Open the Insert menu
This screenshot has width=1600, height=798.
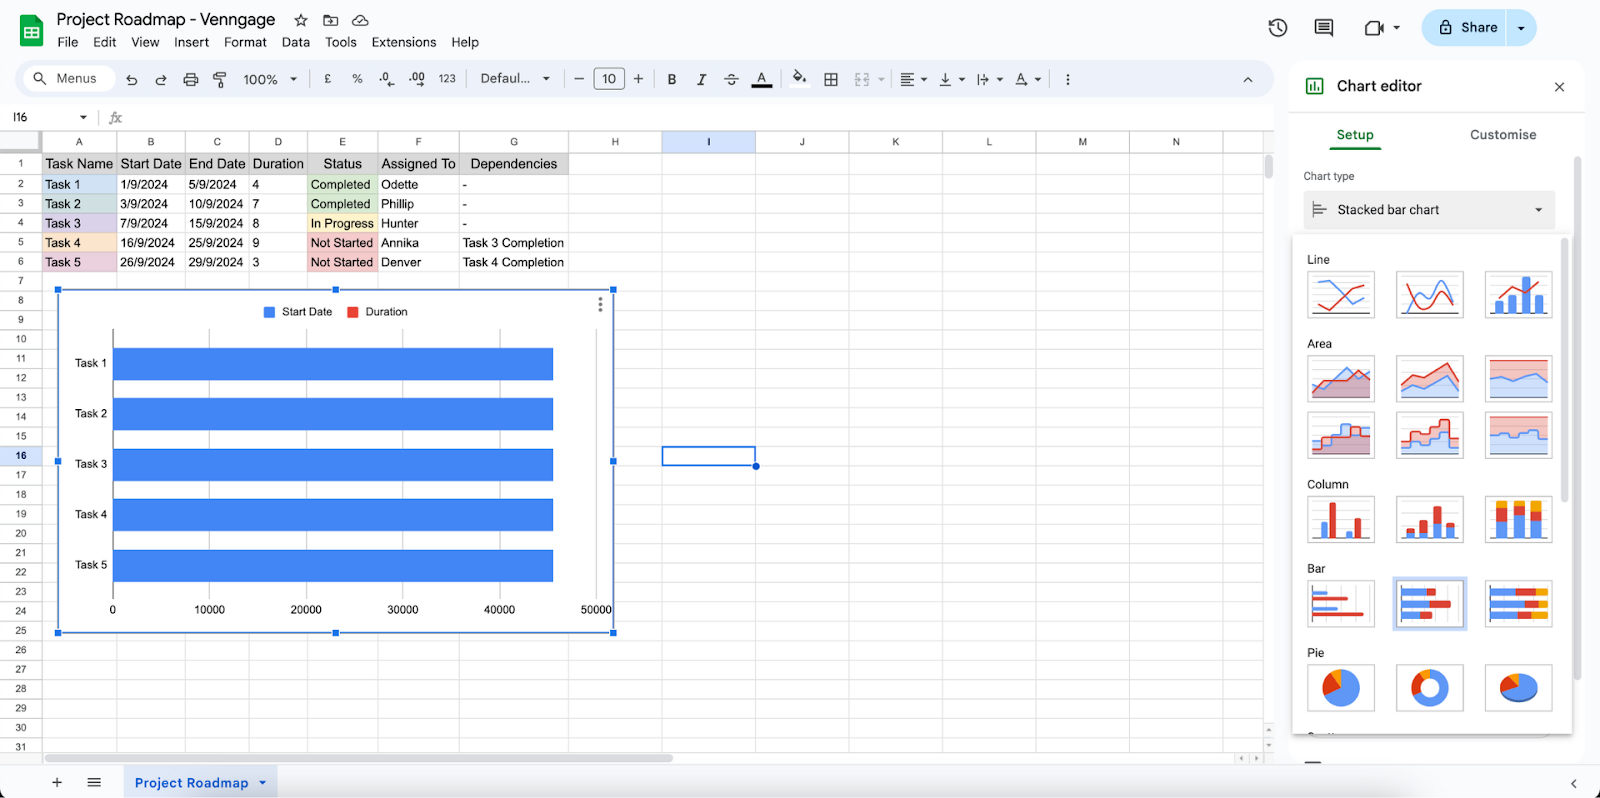[191, 42]
